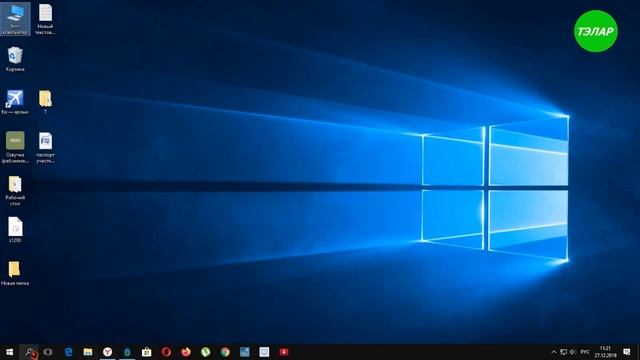The width and height of the screenshot is (640, 360).
Task: Launch Firefox from the taskbar
Action: [x=186, y=352]
